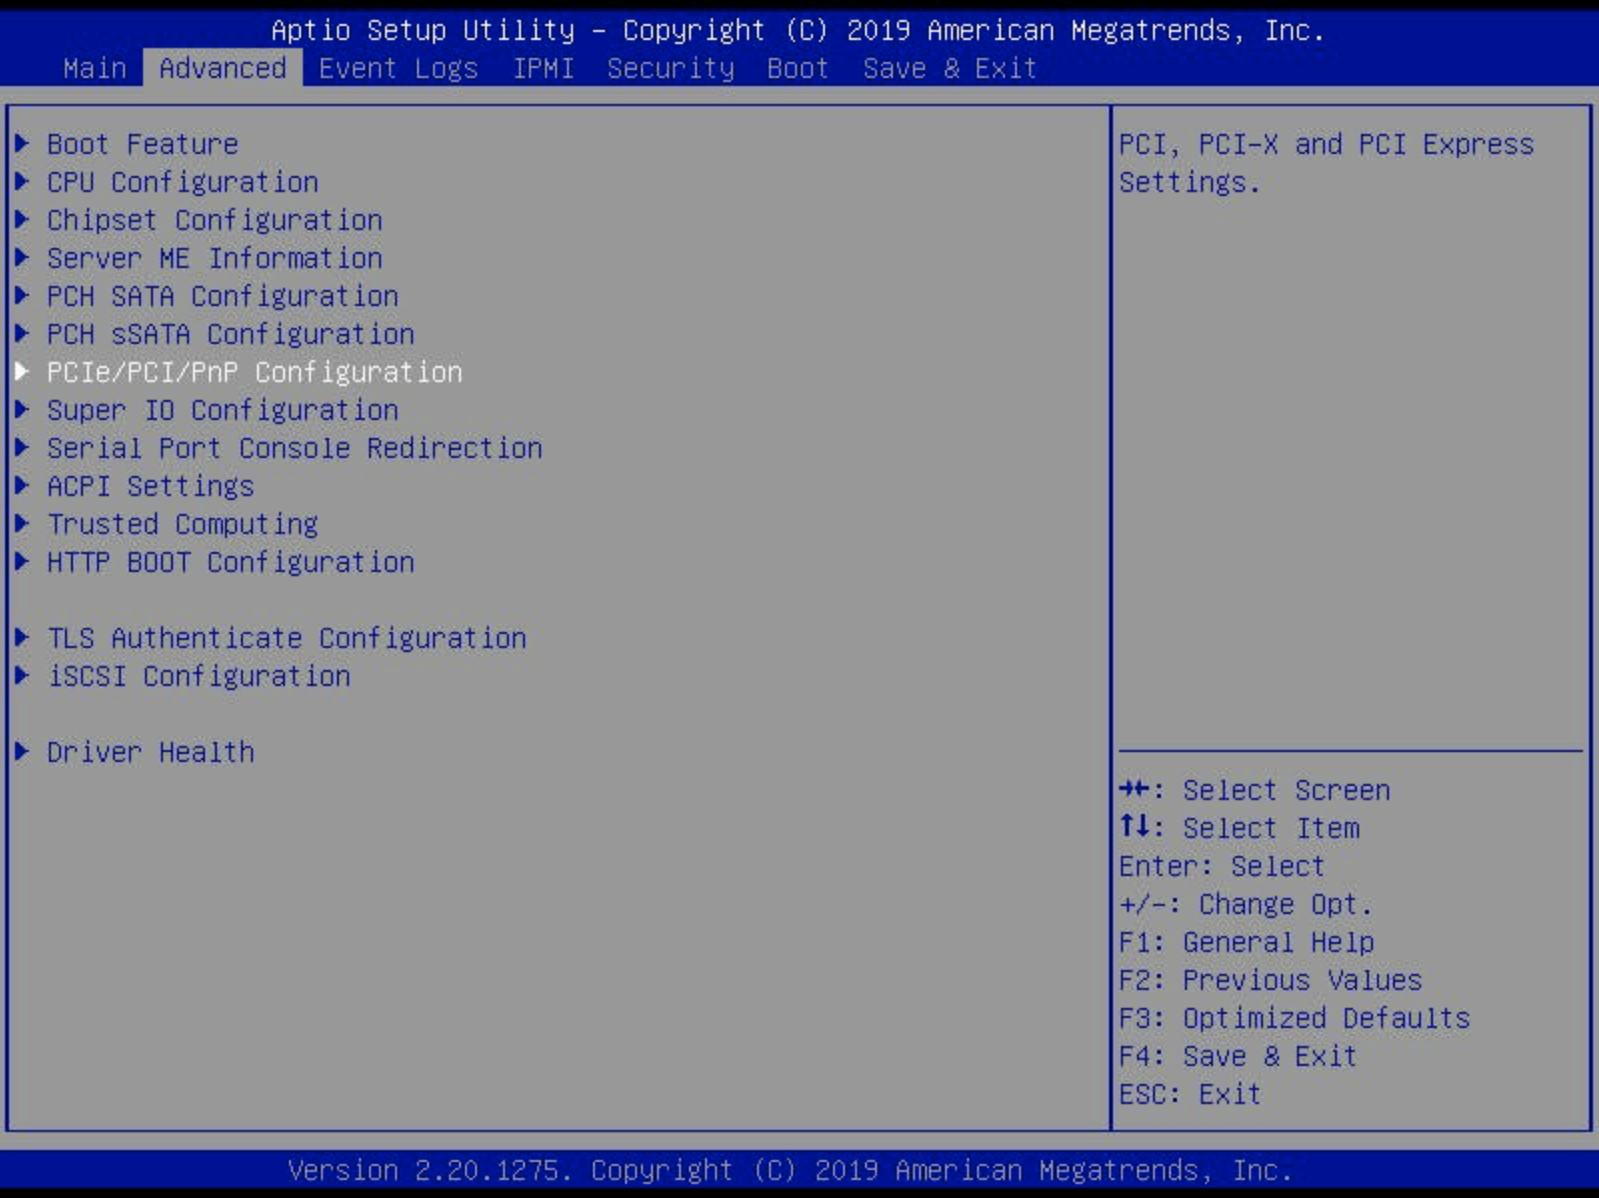
Task: Choose HTTP BOOT Configuration
Action: tap(230, 562)
